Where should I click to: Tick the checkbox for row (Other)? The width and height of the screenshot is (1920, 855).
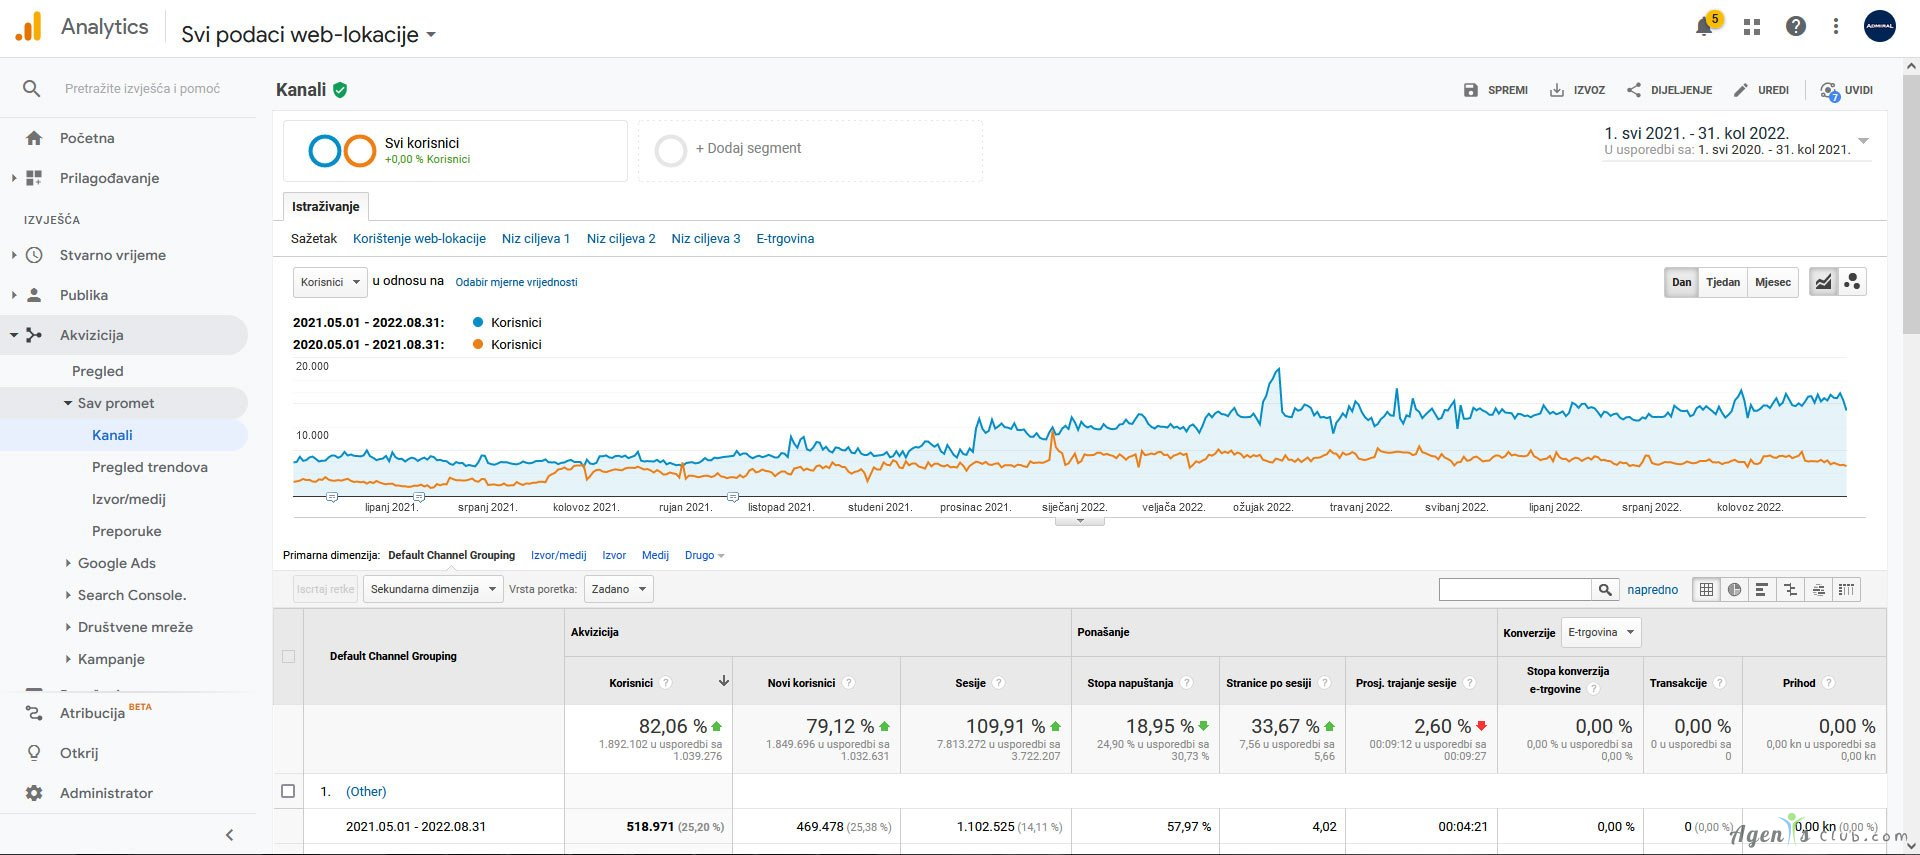point(288,791)
